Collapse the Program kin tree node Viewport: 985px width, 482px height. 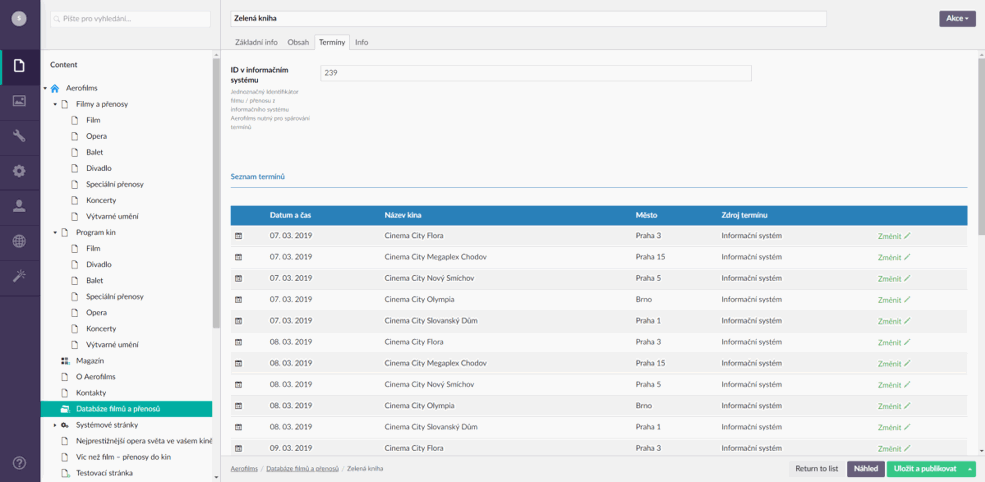pos(55,232)
